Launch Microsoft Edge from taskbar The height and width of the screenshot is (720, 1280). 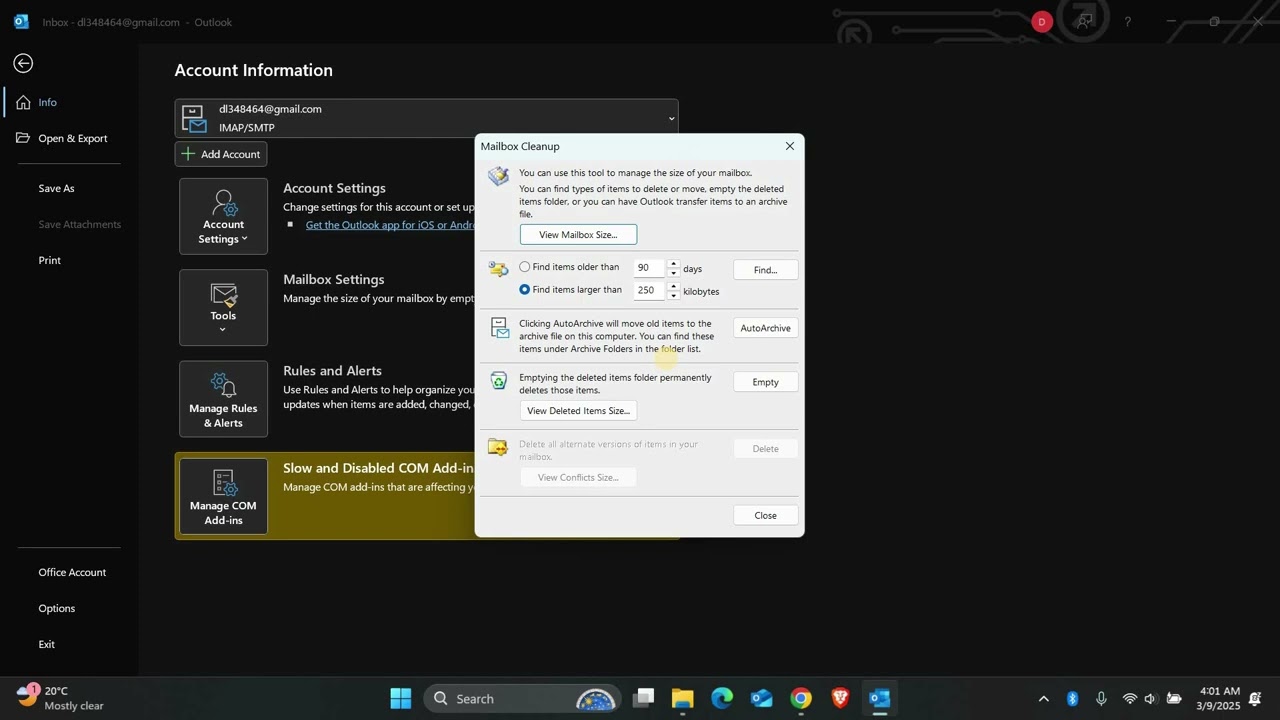[722, 698]
